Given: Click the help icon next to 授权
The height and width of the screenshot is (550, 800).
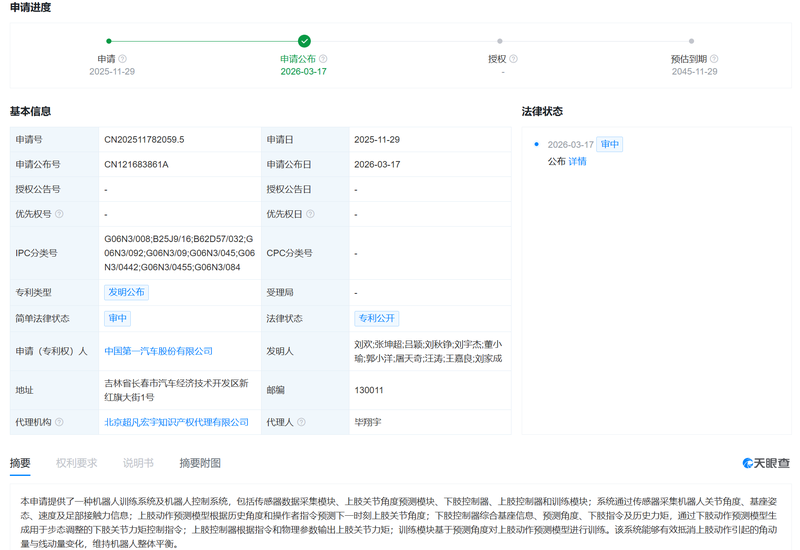Looking at the screenshot, I should [513, 59].
